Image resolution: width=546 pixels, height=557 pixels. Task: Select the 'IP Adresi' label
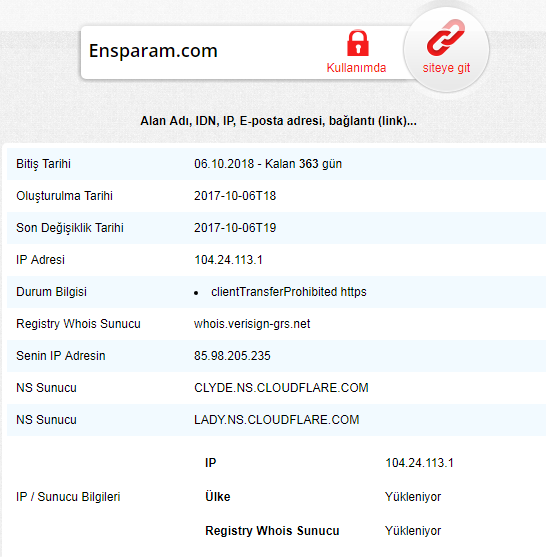click(x=40, y=260)
